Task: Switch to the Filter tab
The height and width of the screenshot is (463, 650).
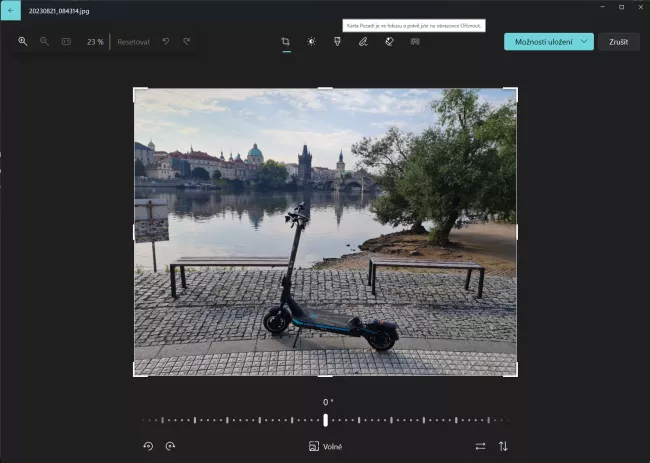Action: pyautogui.click(x=337, y=42)
